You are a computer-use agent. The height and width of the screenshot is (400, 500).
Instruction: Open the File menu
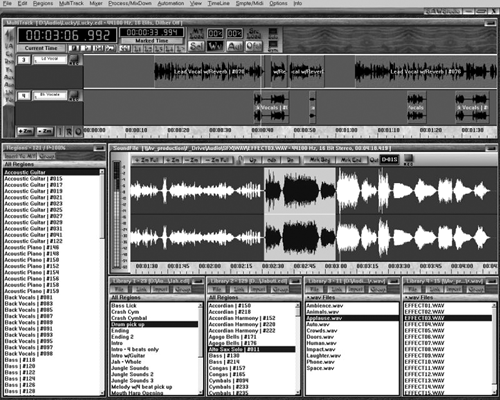pyautogui.click(x=7, y=3)
